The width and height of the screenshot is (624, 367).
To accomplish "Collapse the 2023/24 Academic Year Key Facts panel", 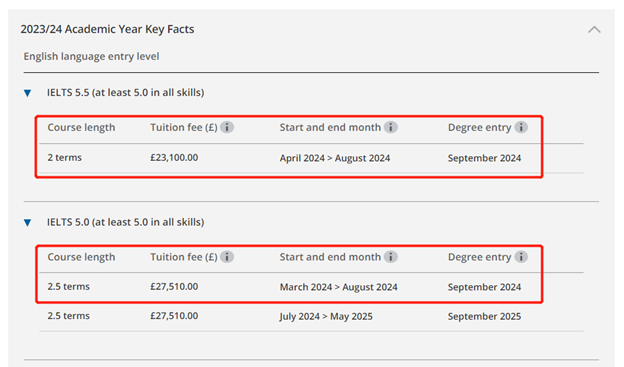I will (x=594, y=29).
